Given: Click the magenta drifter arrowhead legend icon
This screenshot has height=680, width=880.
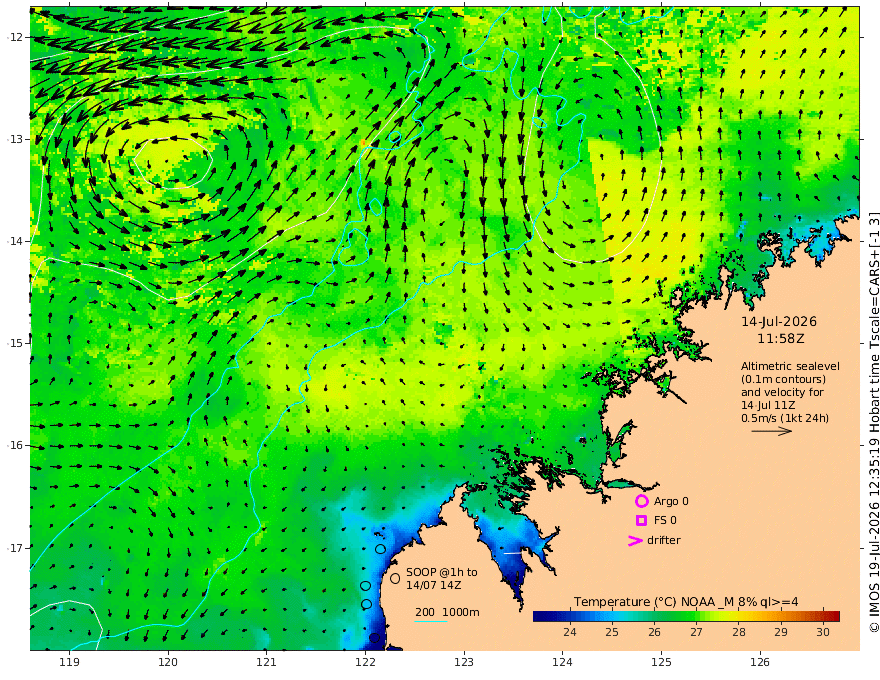Looking at the screenshot, I should tap(635, 540).
